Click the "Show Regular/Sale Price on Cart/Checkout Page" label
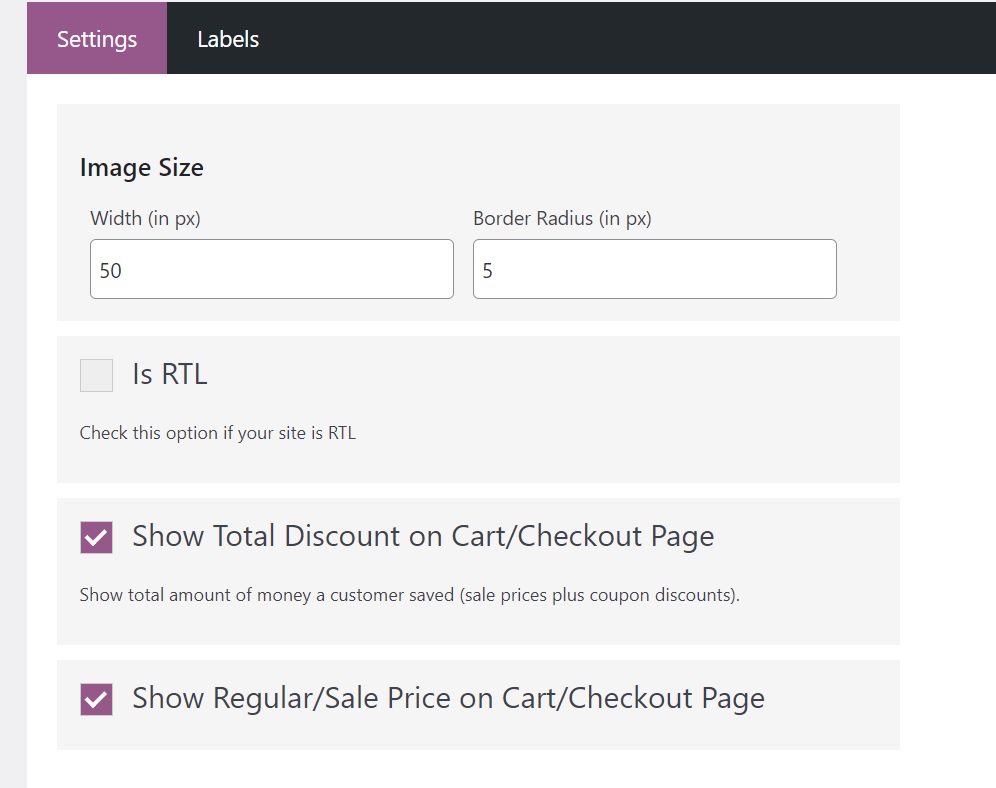996x788 pixels. coord(448,697)
